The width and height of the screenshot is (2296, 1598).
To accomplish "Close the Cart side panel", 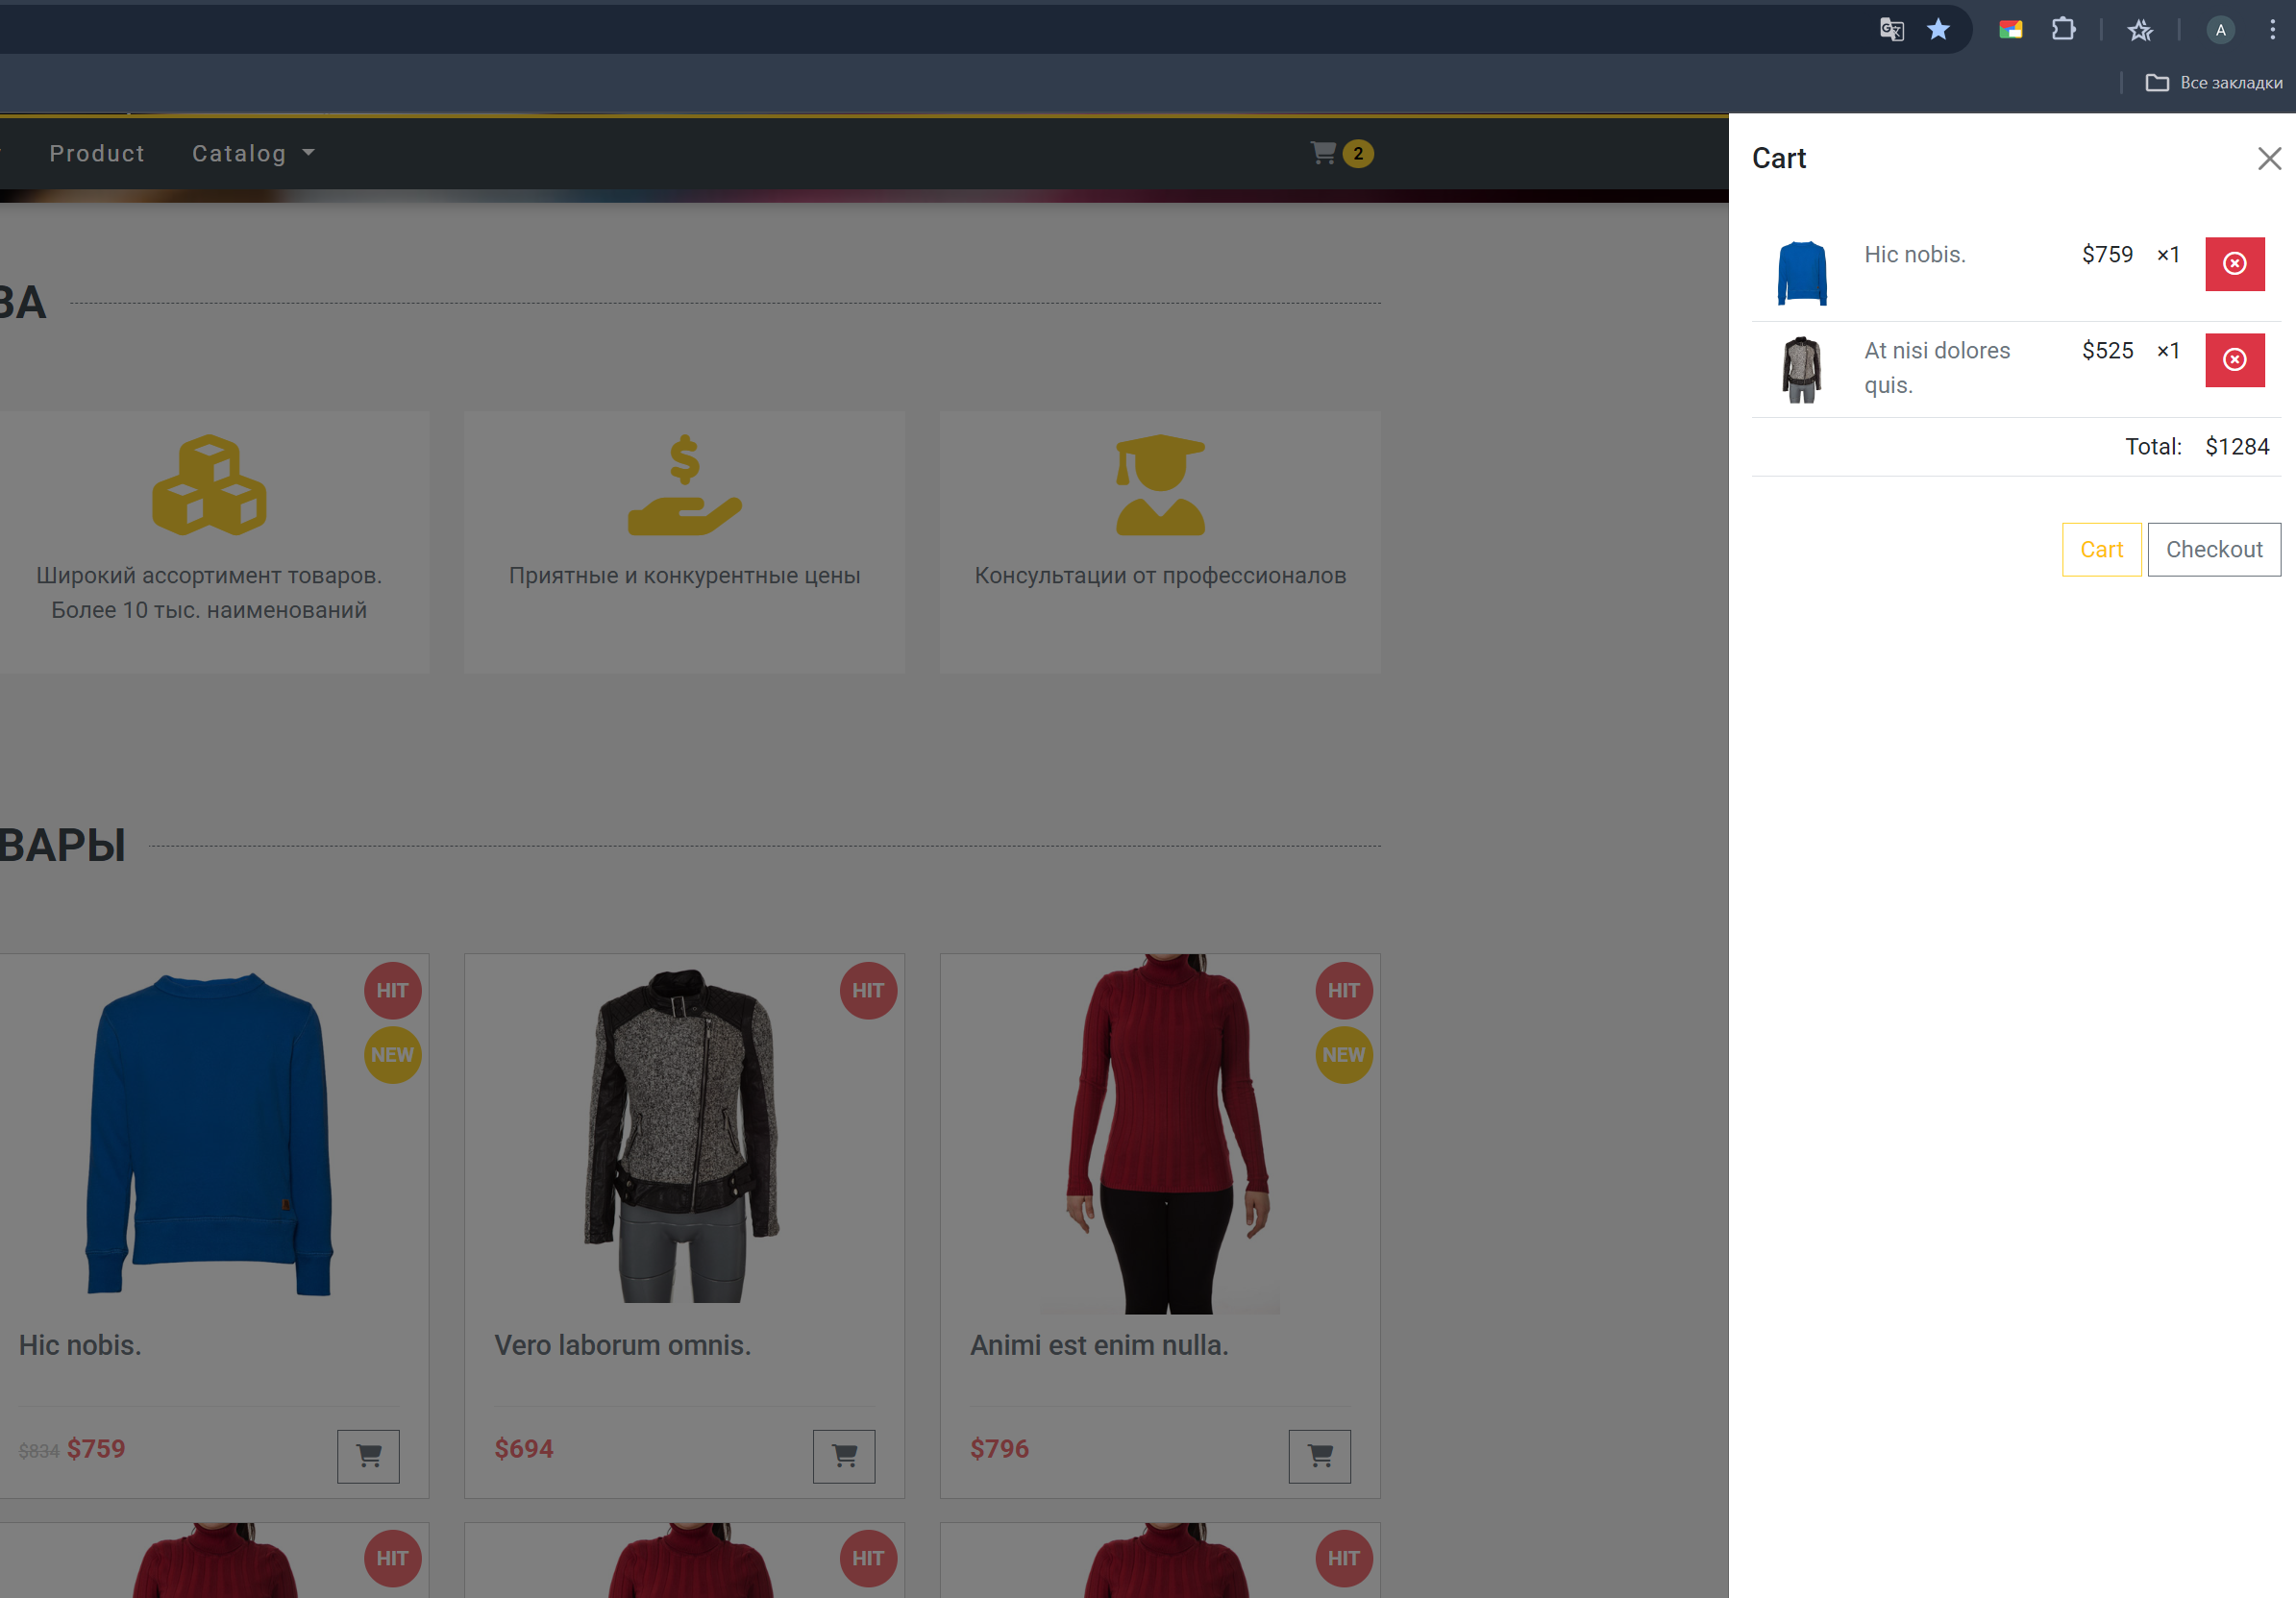I will tap(2268, 159).
